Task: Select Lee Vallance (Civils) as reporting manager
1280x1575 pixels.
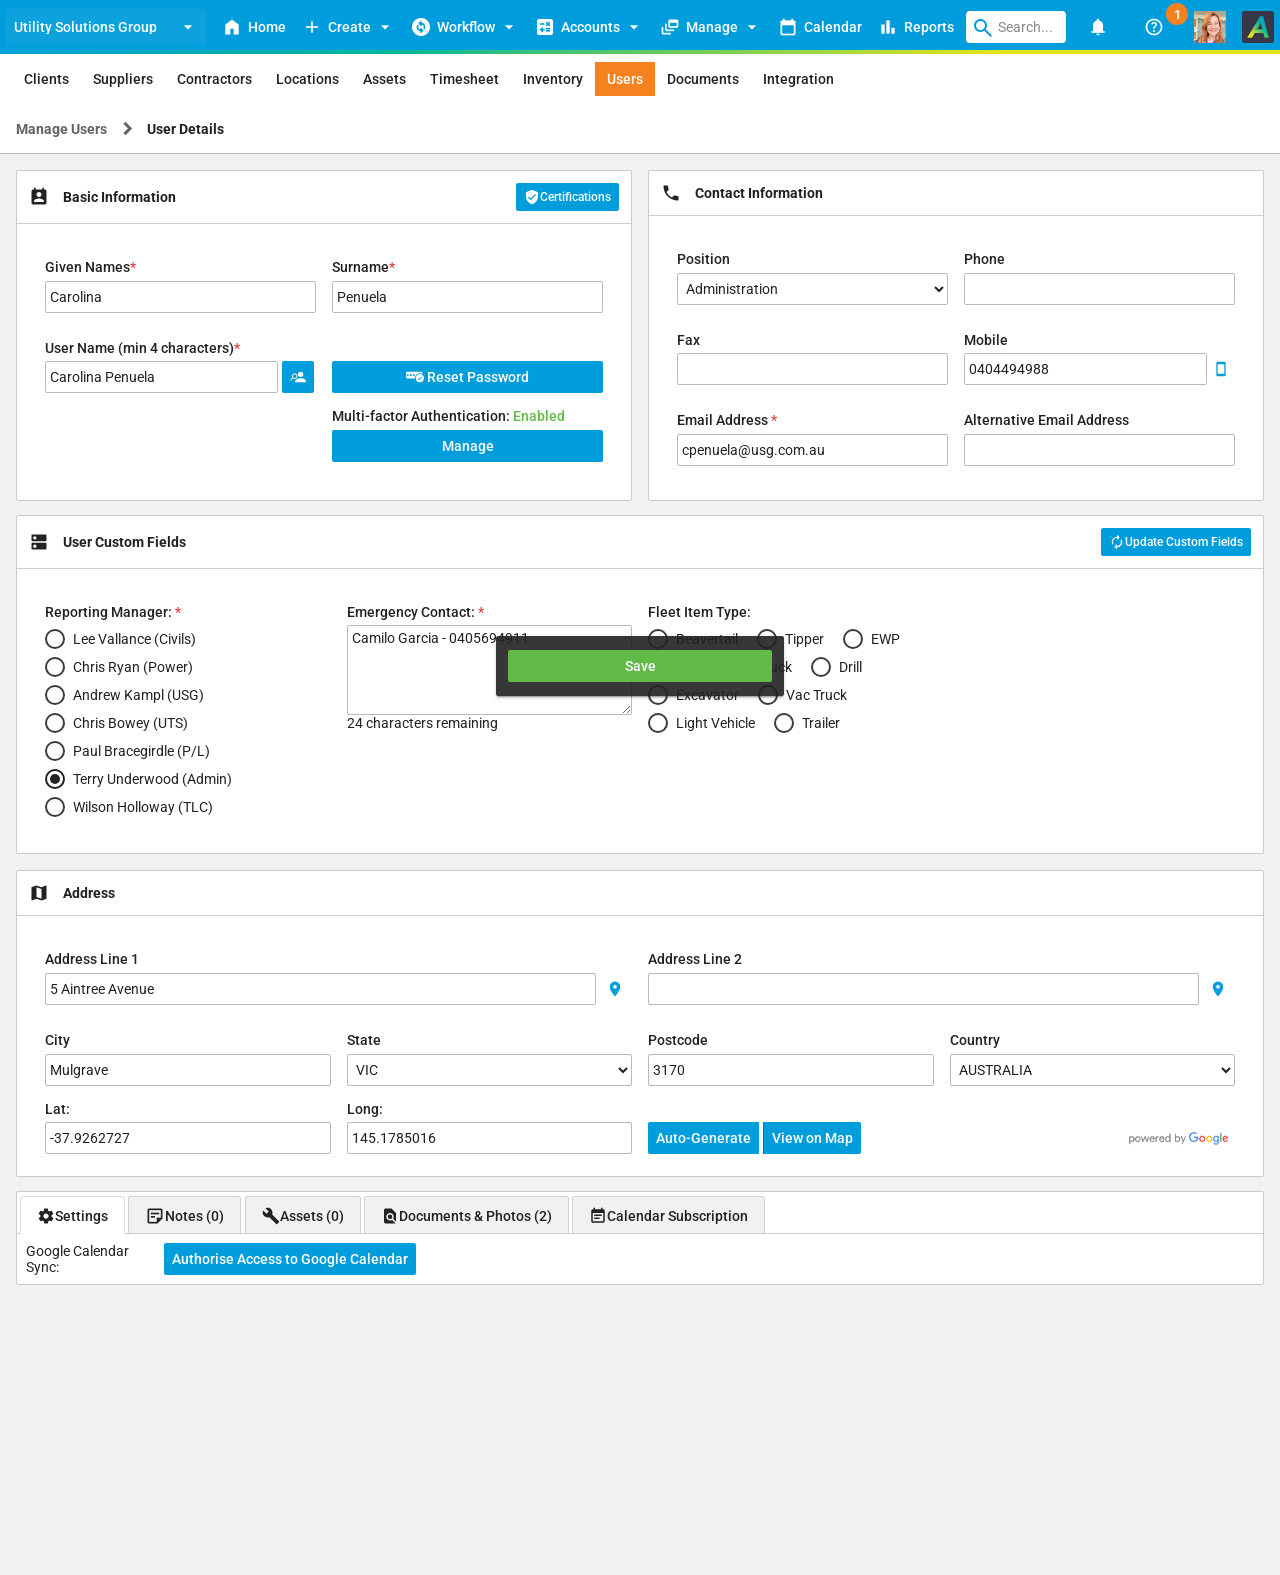Action: pyautogui.click(x=55, y=639)
